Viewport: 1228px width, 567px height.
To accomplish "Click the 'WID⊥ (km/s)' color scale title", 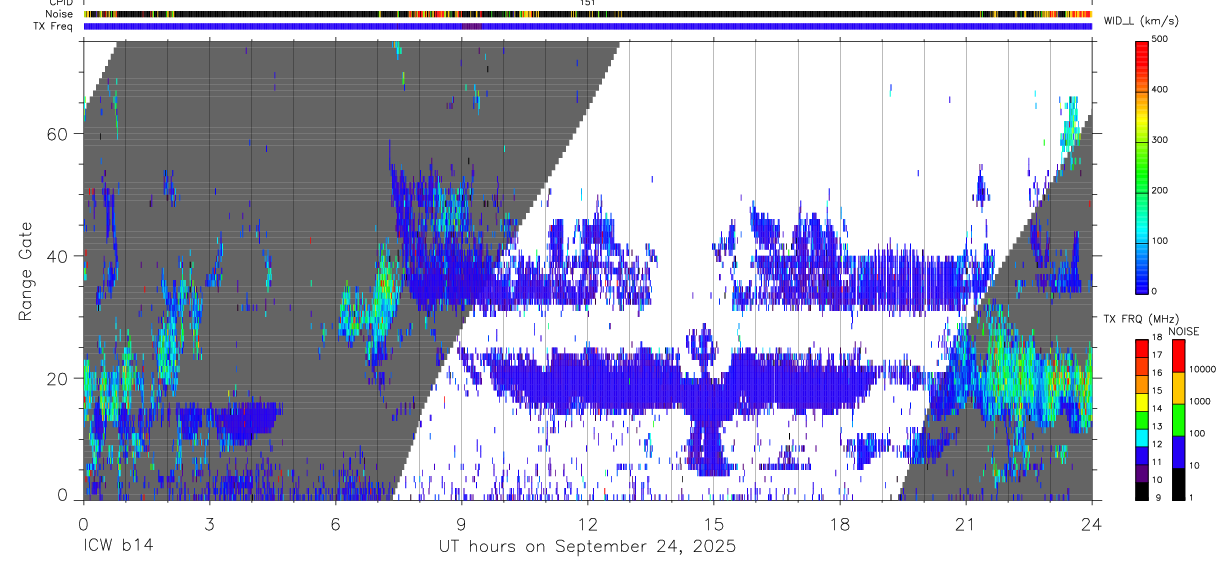I will [x=1140, y=20].
